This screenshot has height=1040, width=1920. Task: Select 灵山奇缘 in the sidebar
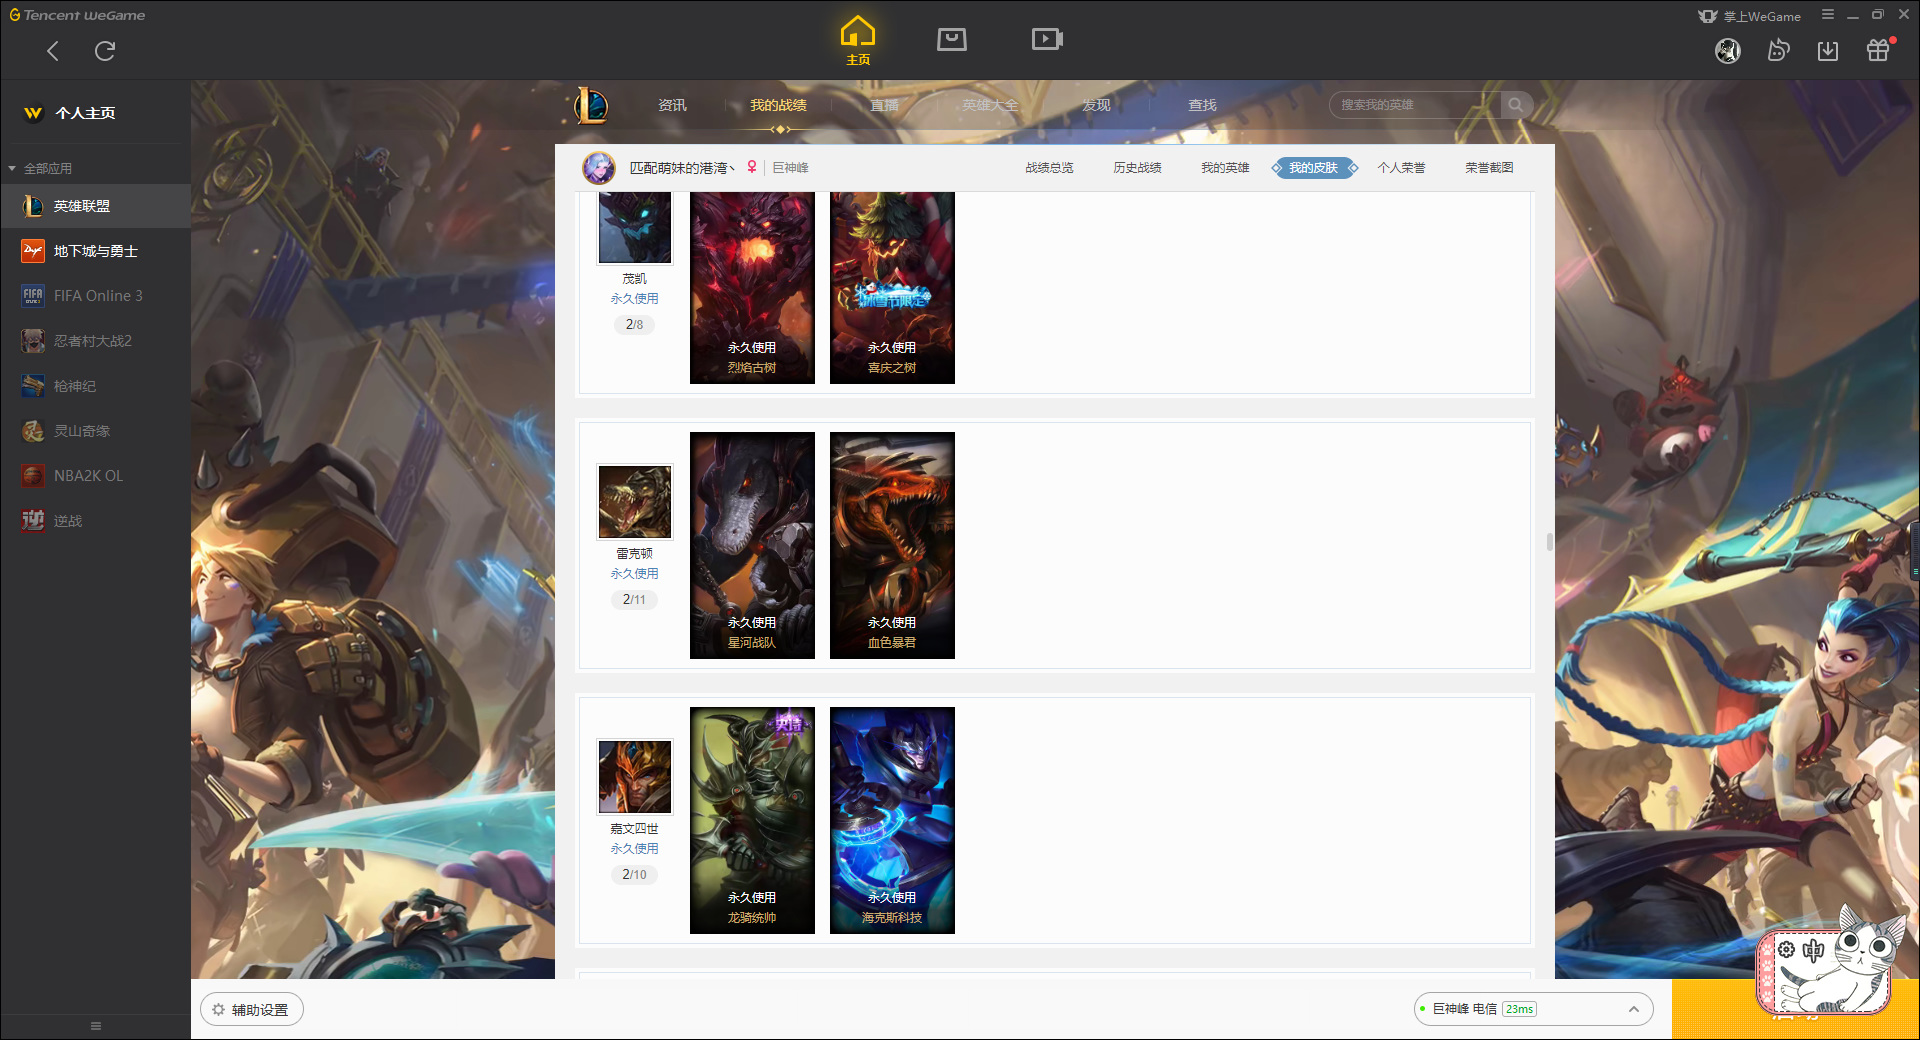(95, 431)
